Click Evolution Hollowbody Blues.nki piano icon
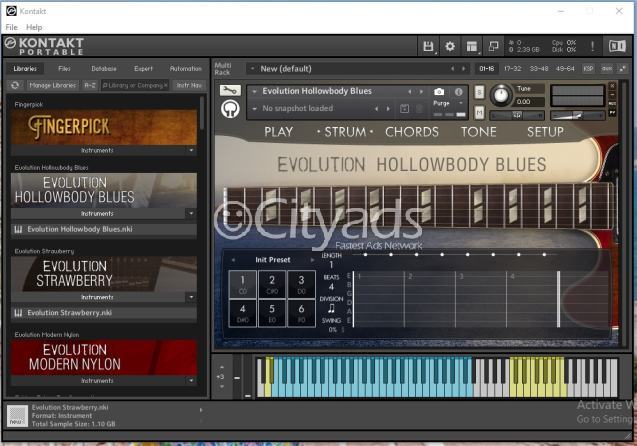Image resolution: width=637 pixels, height=446 pixels. tap(18, 229)
